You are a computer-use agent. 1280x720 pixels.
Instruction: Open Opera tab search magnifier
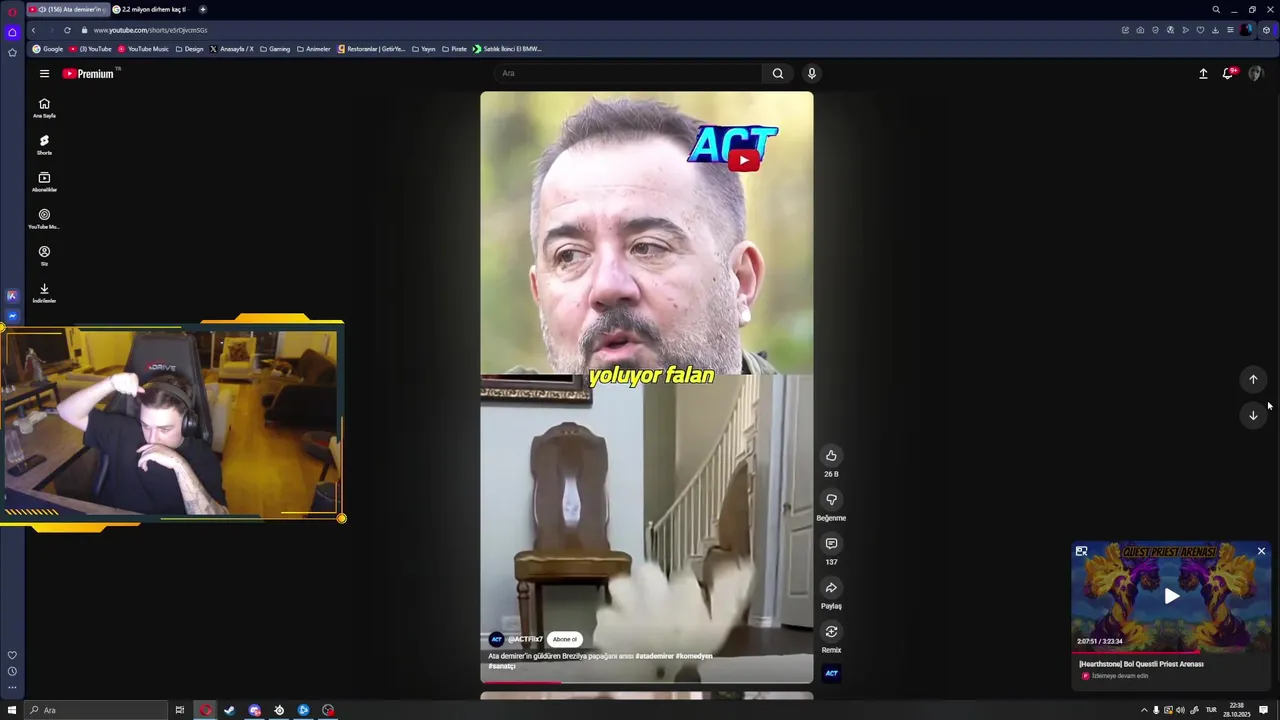click(1216, 9)
